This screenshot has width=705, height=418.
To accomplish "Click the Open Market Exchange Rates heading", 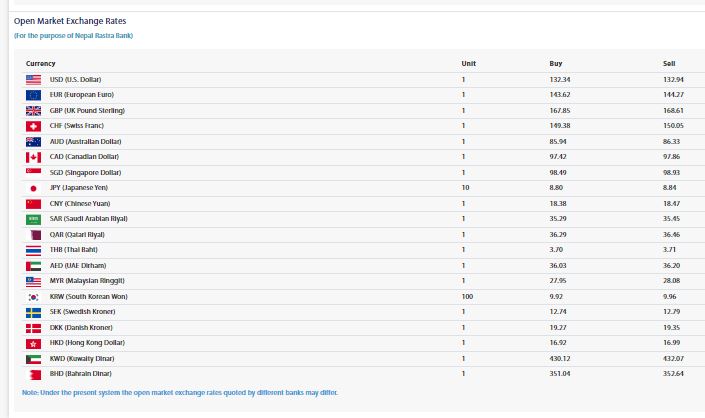I will click(70, 21).
